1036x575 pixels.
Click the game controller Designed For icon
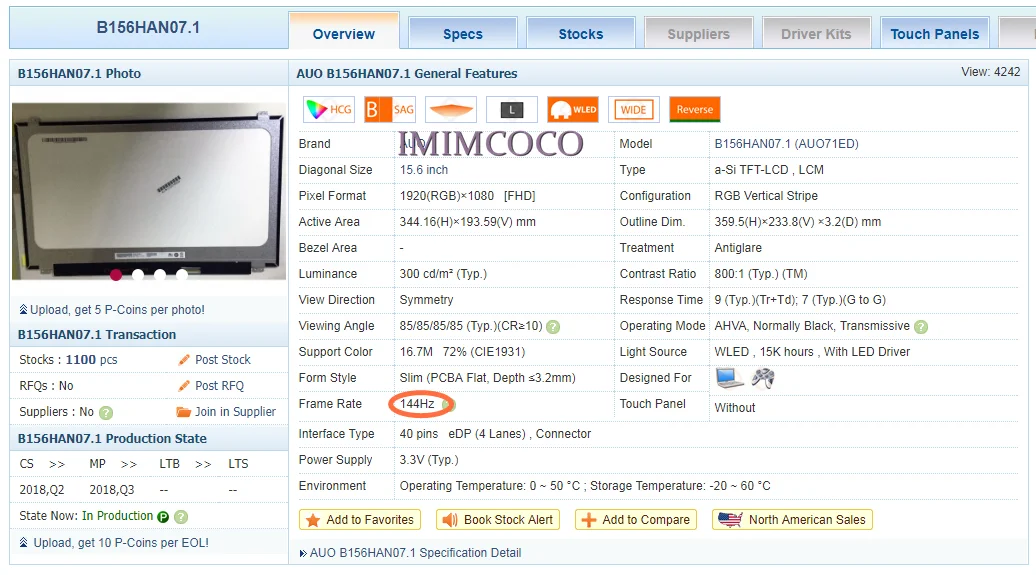763,378
